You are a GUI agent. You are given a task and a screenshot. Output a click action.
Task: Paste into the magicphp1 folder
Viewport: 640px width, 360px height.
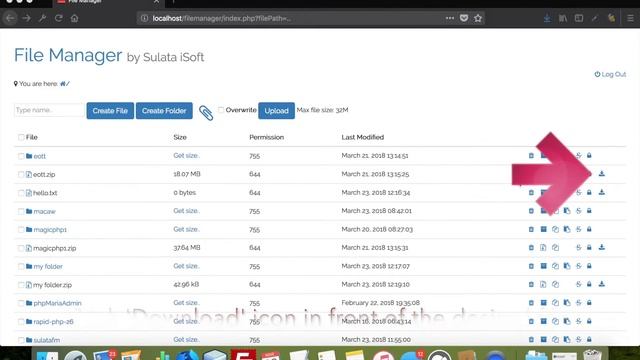(567, 229)
